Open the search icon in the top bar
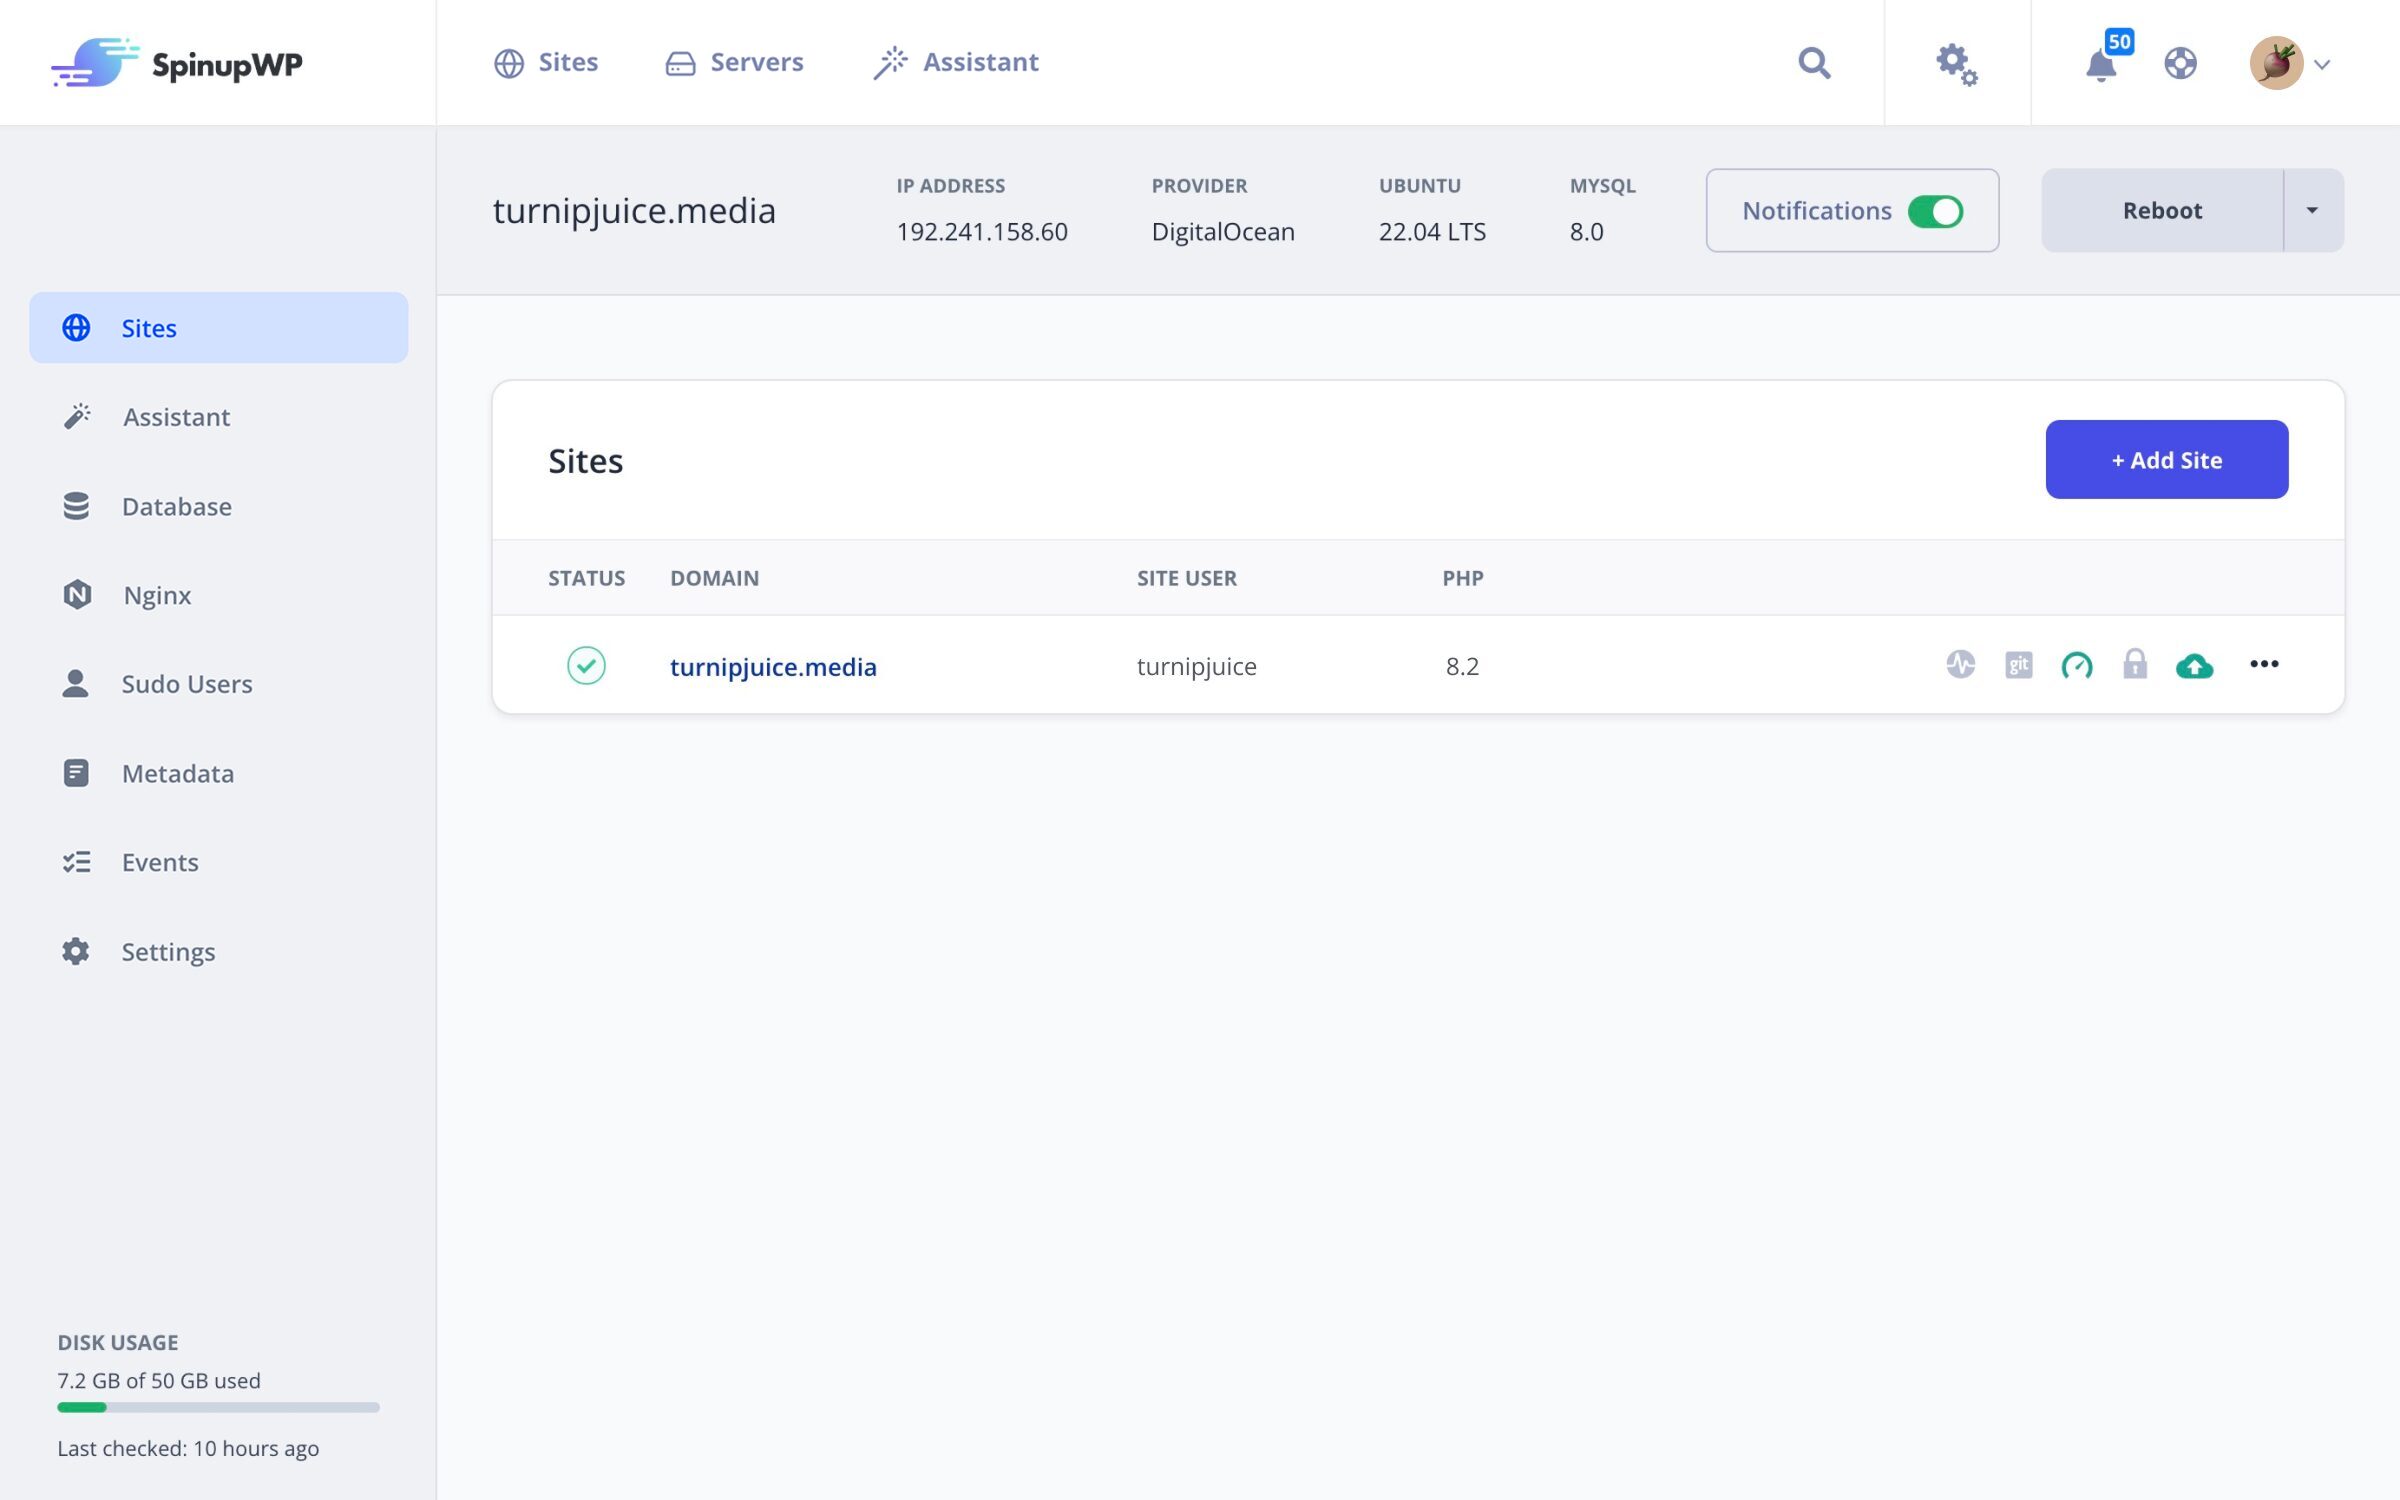 click(x=1815, y=63)
